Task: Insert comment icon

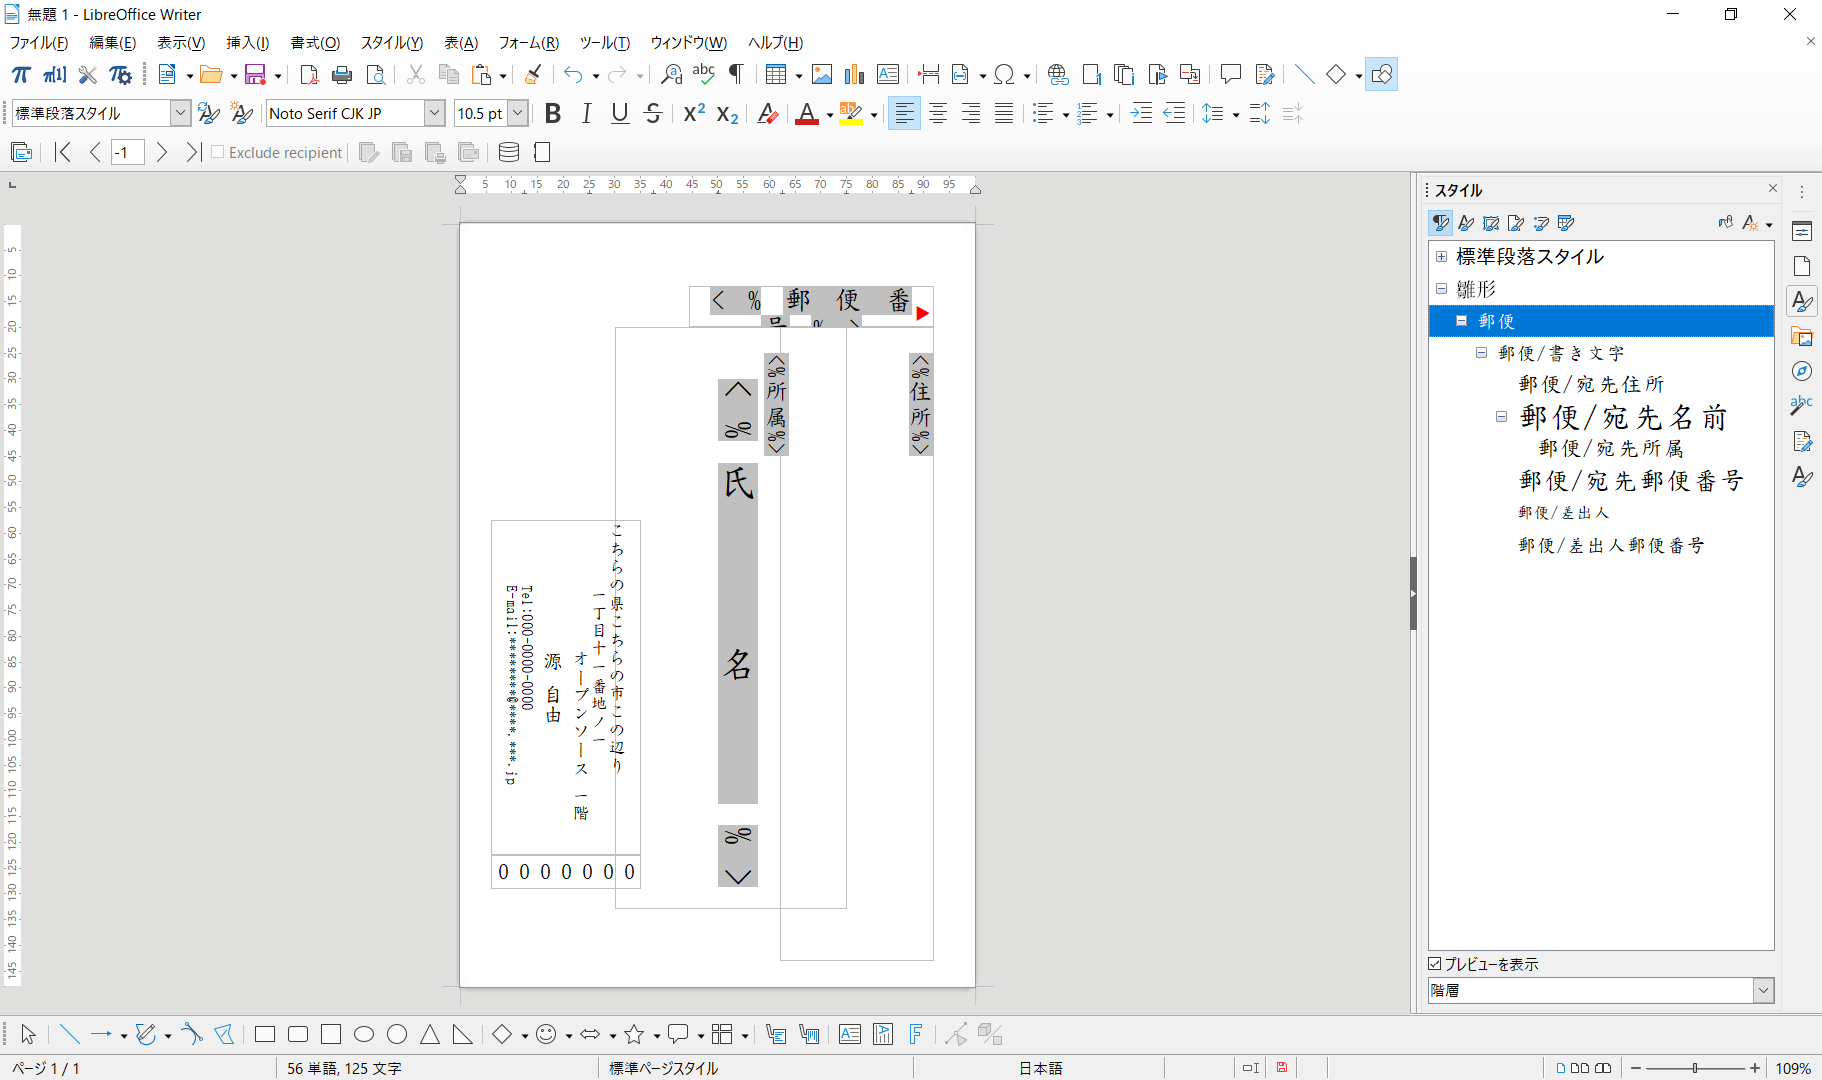Action: pos(1231,75)
